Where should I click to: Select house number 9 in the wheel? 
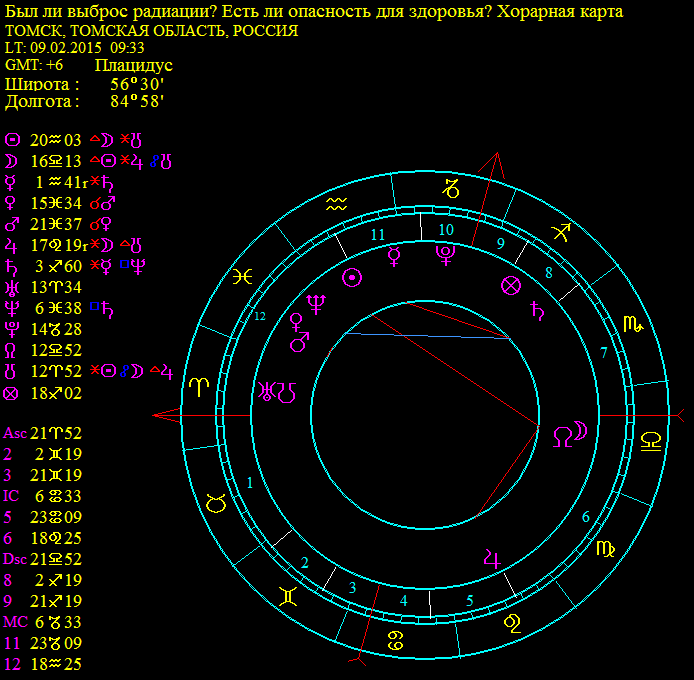[501, 243]
